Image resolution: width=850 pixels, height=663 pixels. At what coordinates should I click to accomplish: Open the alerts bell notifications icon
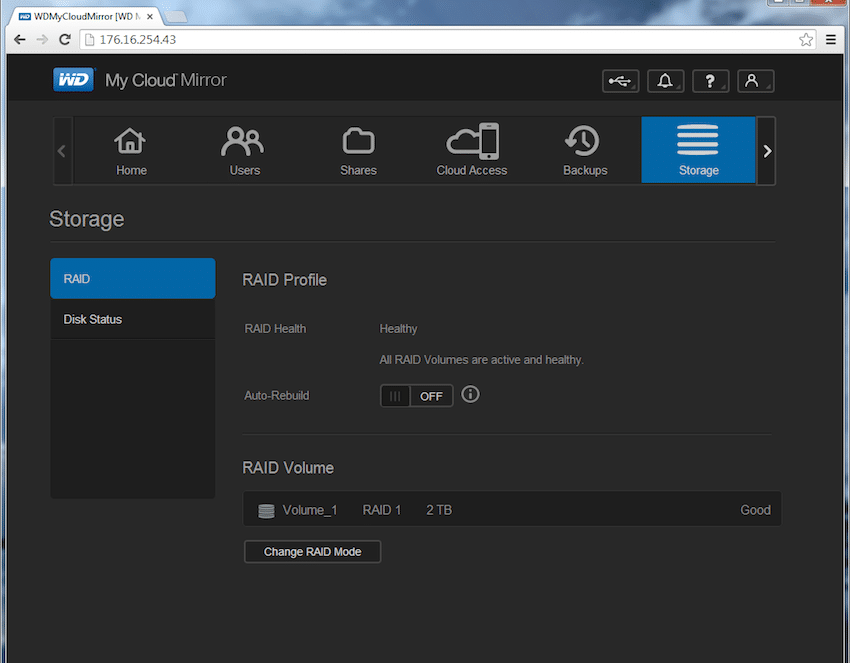(665, 81)
